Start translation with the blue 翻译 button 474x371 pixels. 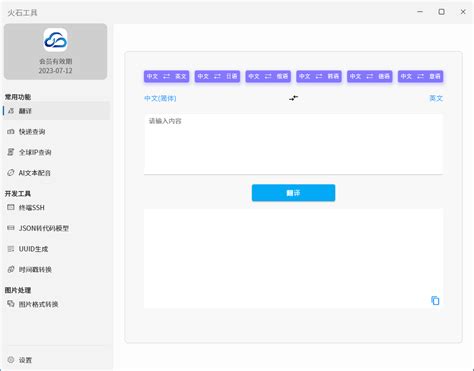coord(293,193)
